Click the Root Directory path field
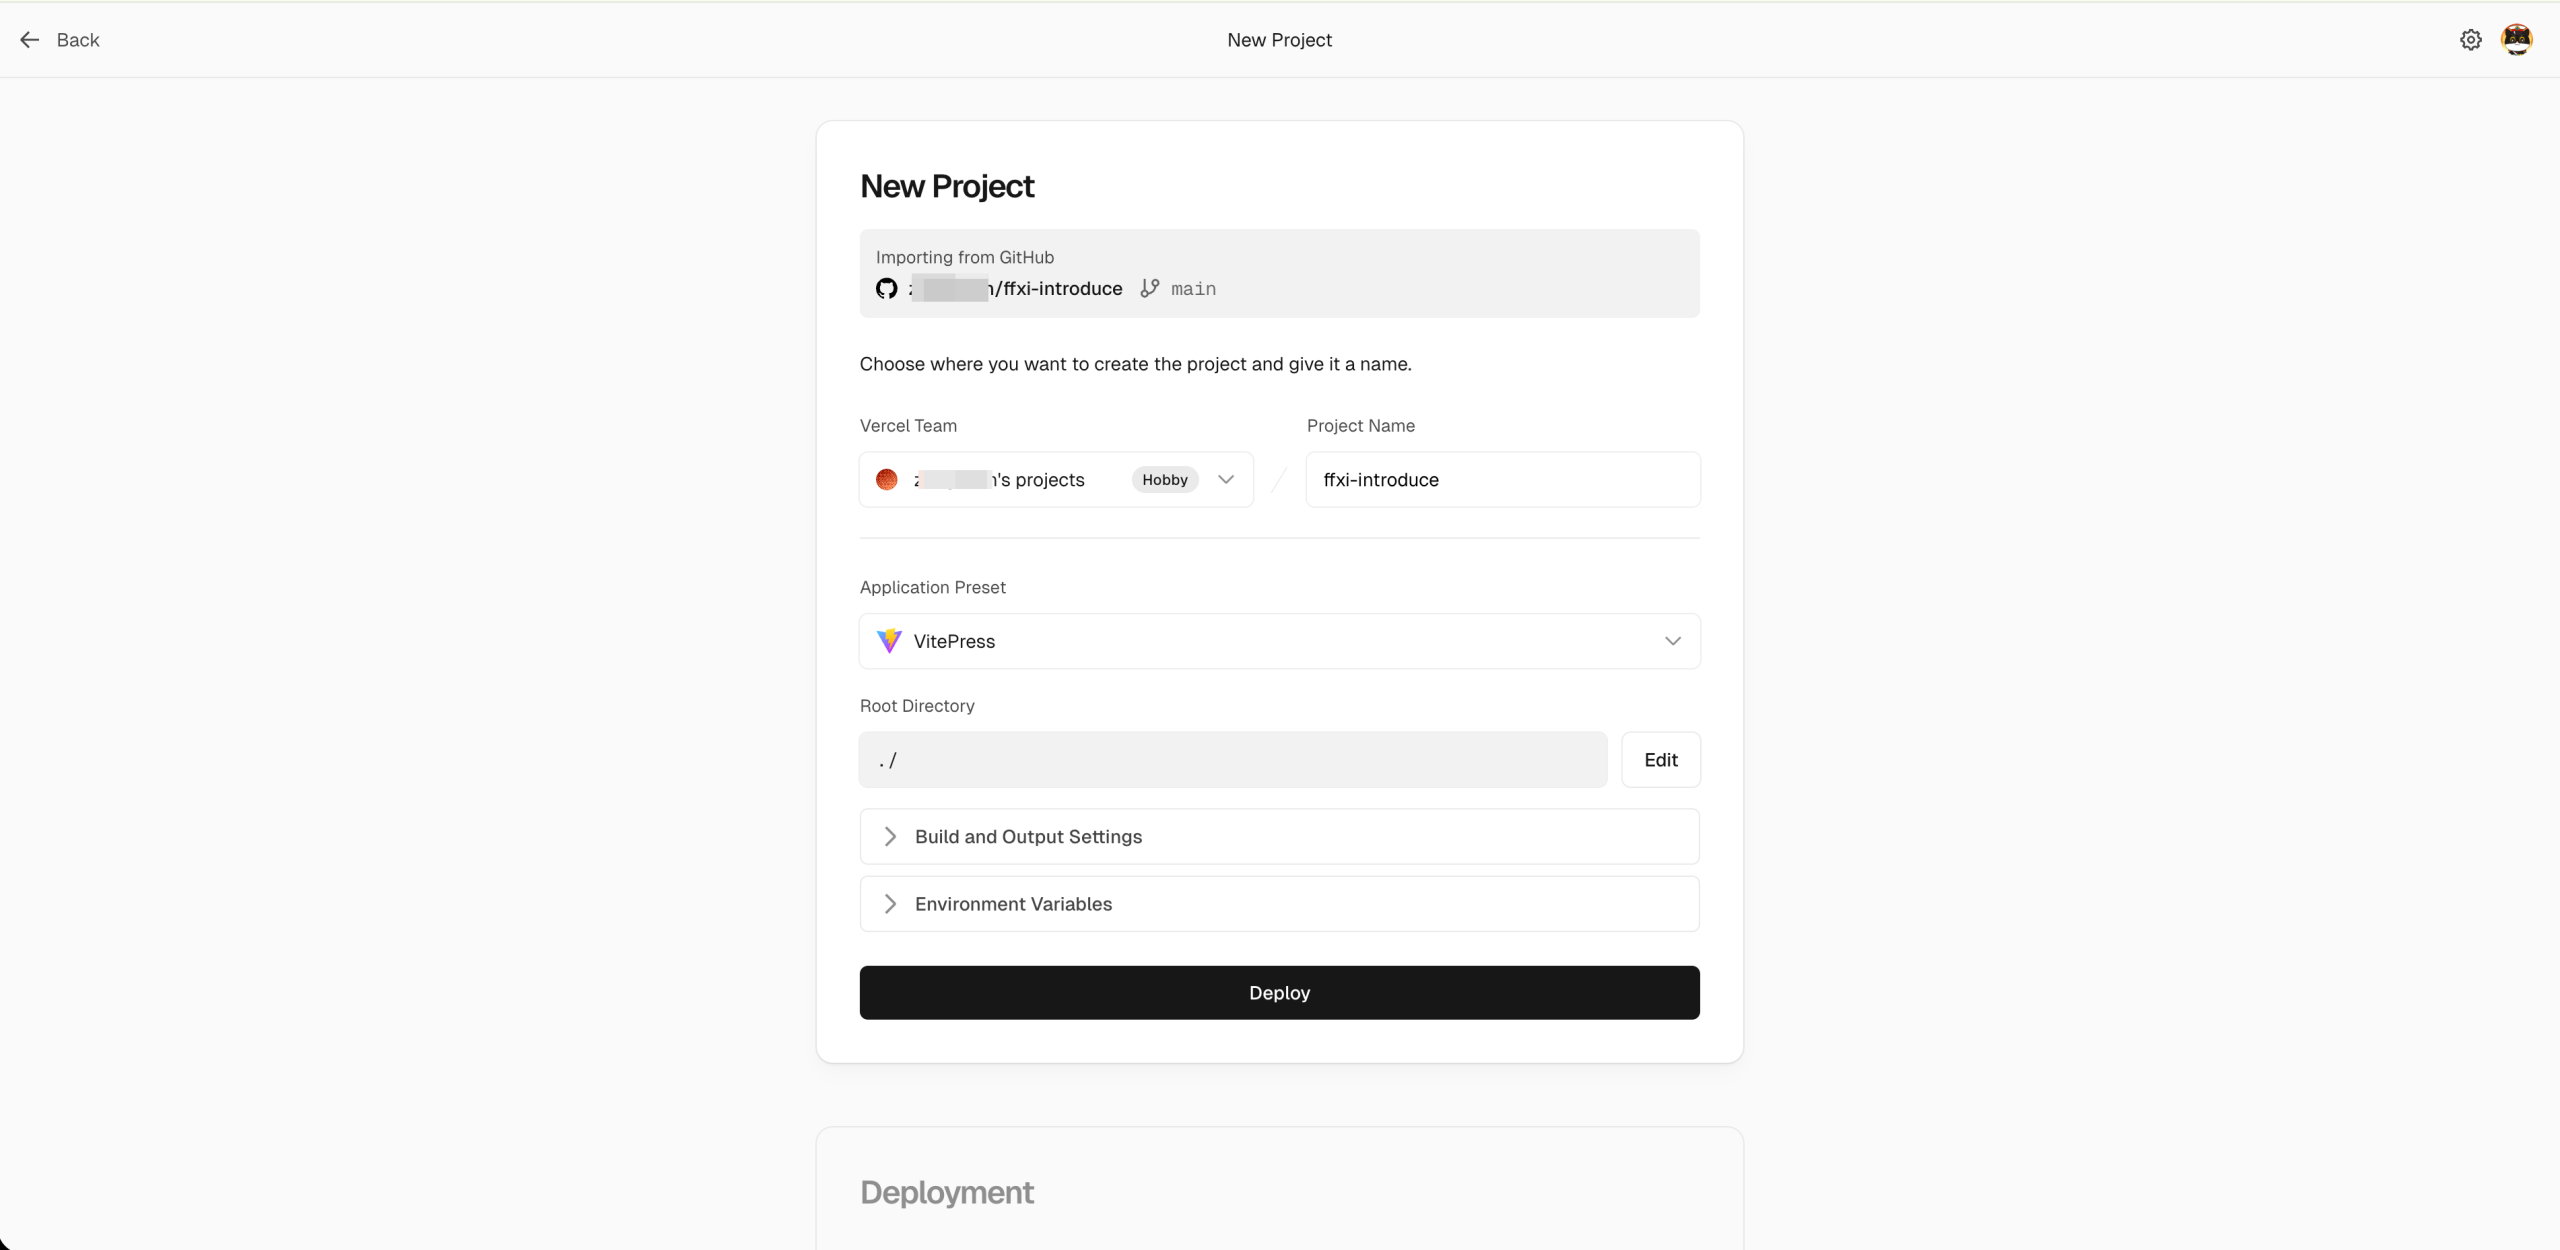 pyautogui.click(x=1232, y=760)
